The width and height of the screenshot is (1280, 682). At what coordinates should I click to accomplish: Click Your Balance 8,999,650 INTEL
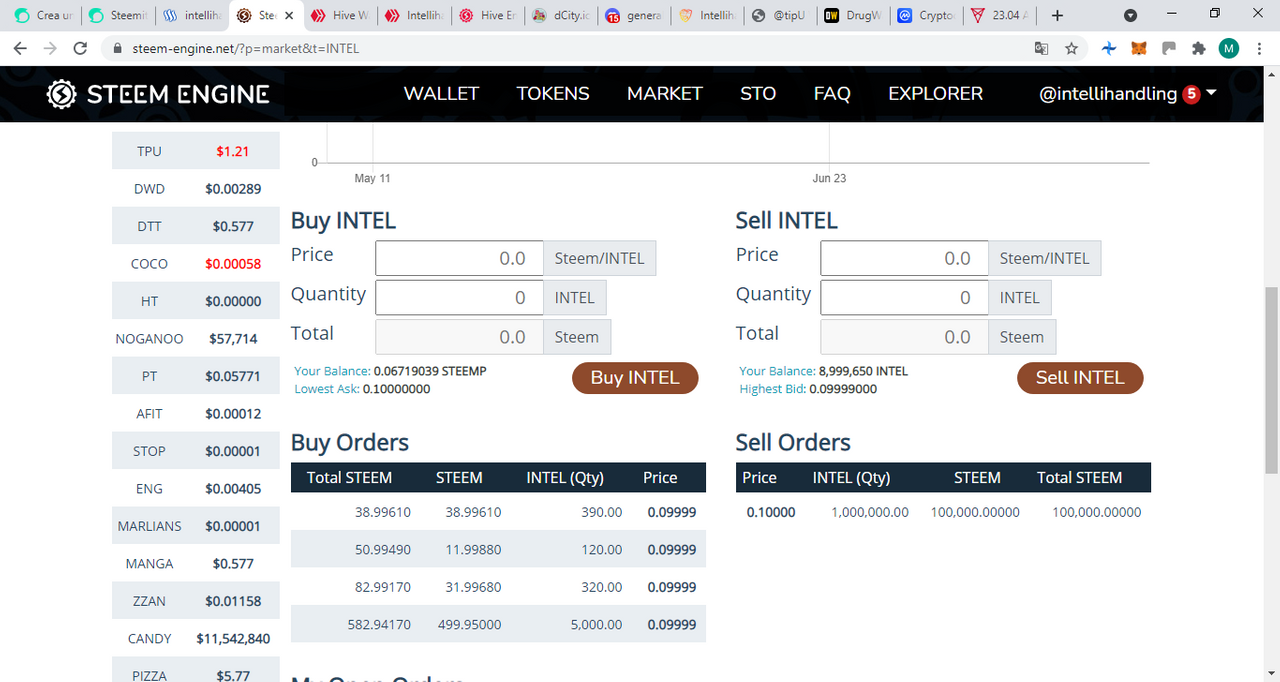tap(863, 371)
